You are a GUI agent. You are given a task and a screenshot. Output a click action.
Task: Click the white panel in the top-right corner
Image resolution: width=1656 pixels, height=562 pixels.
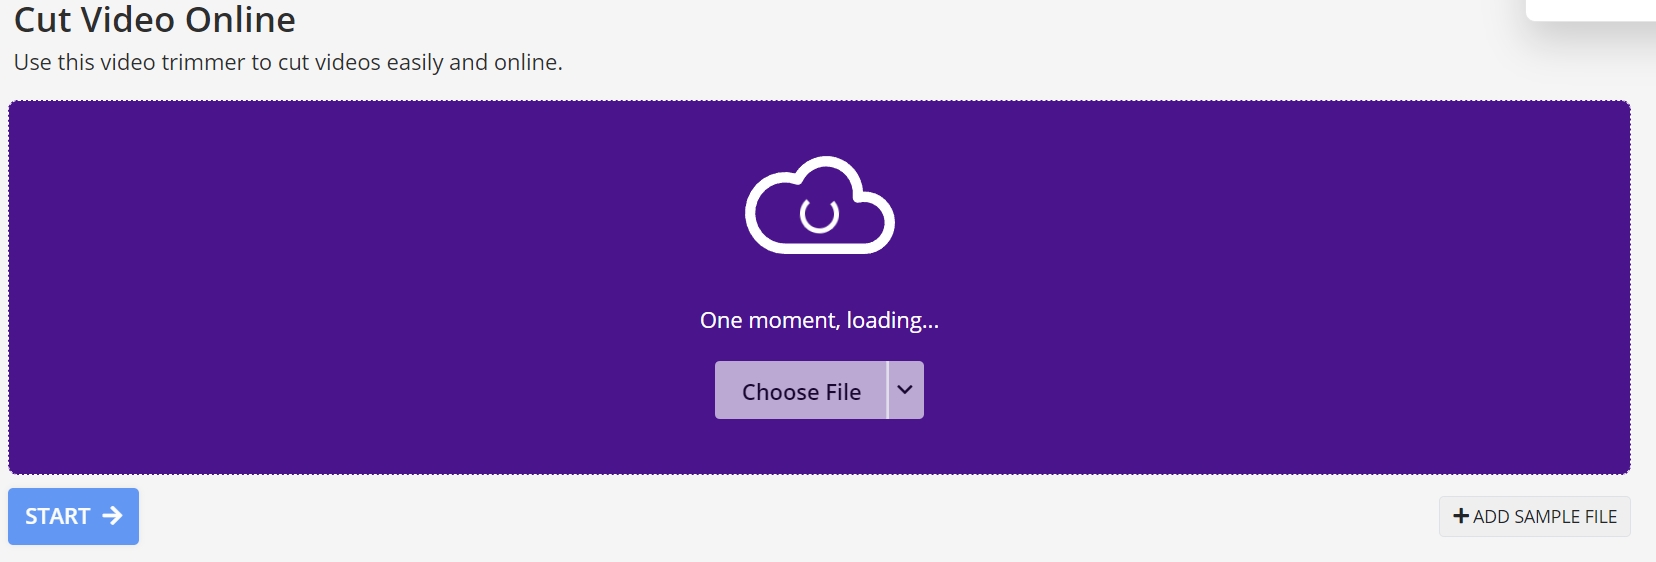1590,10
